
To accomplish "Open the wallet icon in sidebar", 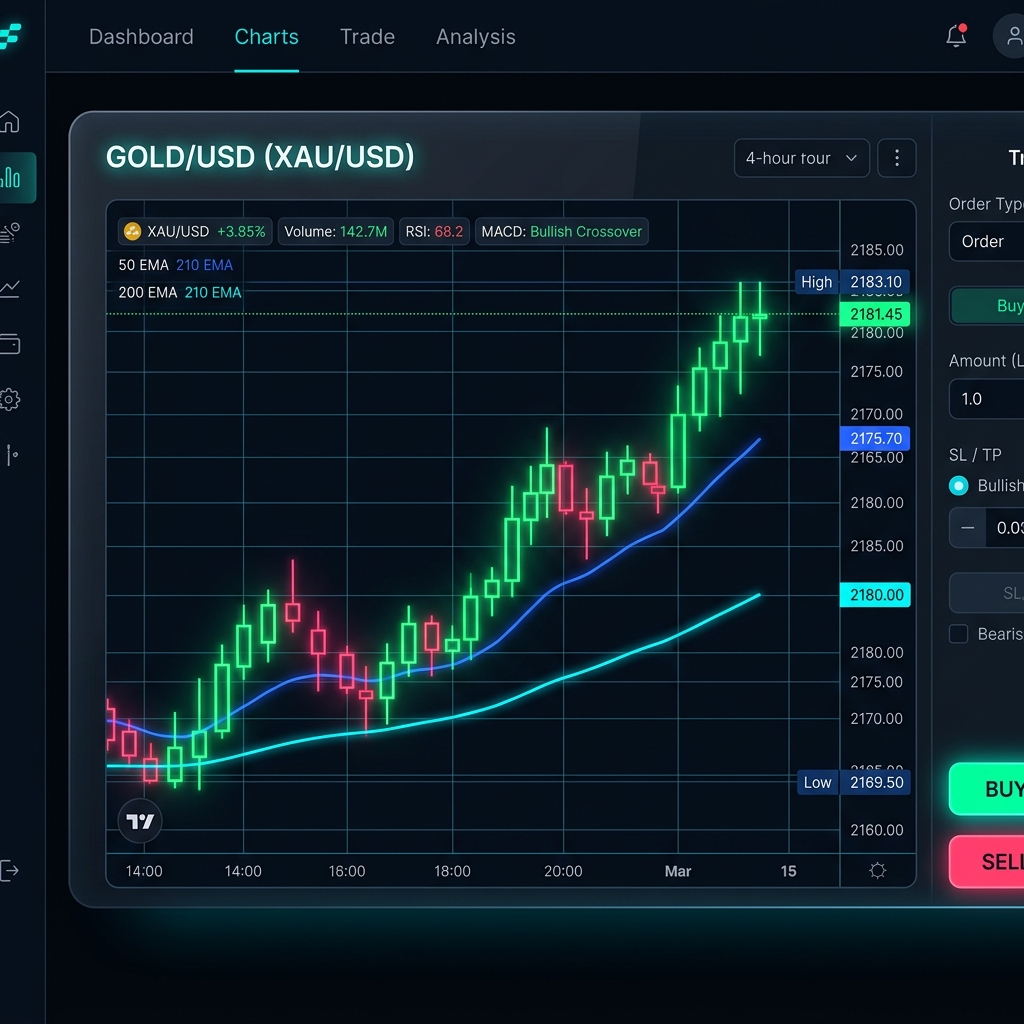I will coord(9,344).
